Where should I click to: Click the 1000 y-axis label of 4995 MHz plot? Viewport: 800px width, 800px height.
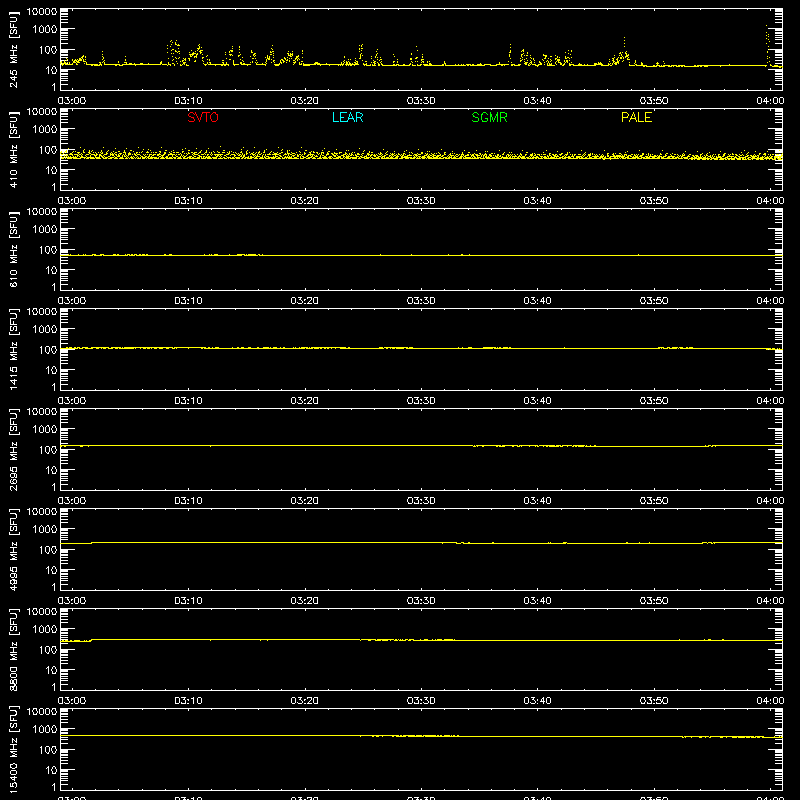click(x=45, y=530)
